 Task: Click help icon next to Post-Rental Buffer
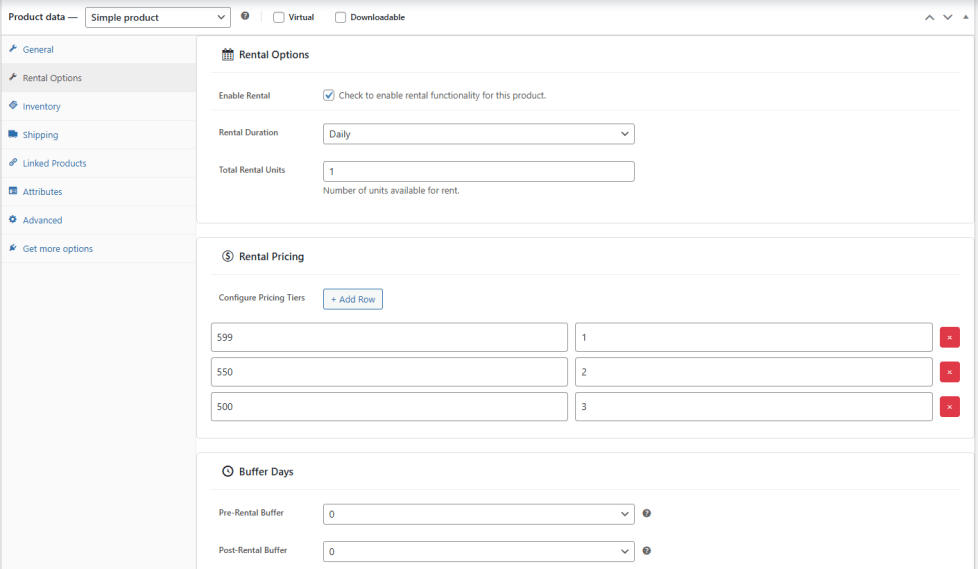pos(647,550)
